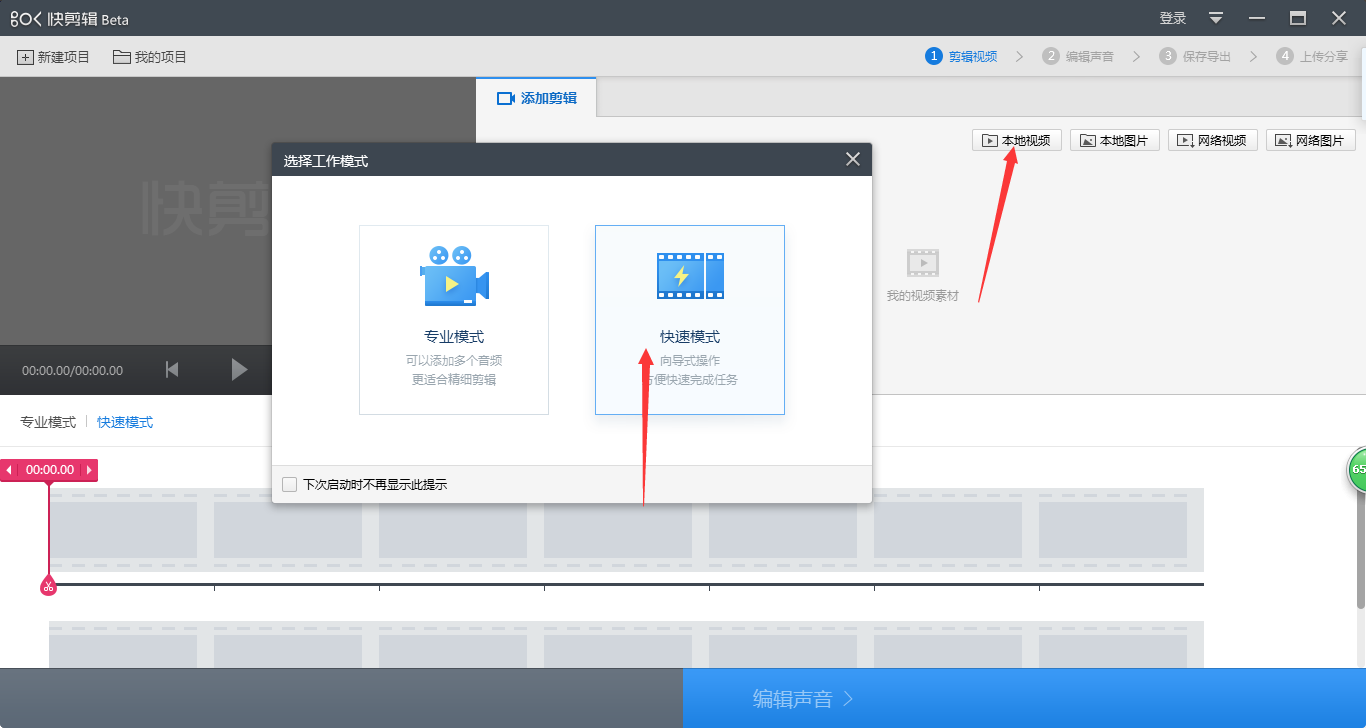Go to step 2 编辑声音
Viewport: 1366px width, 728px height.
click(1078, 56)
